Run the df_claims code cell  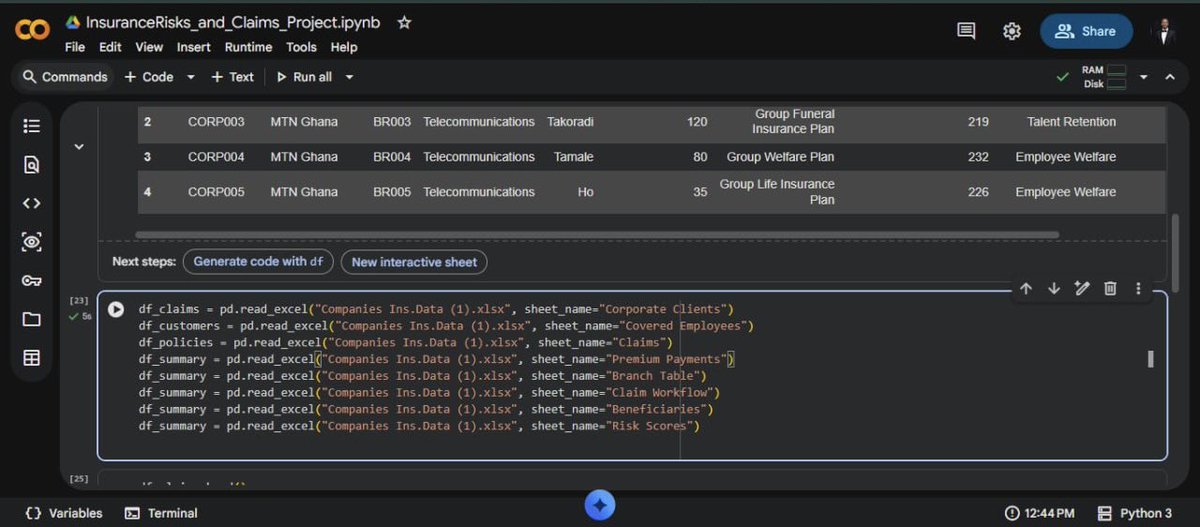coord(116,310)
